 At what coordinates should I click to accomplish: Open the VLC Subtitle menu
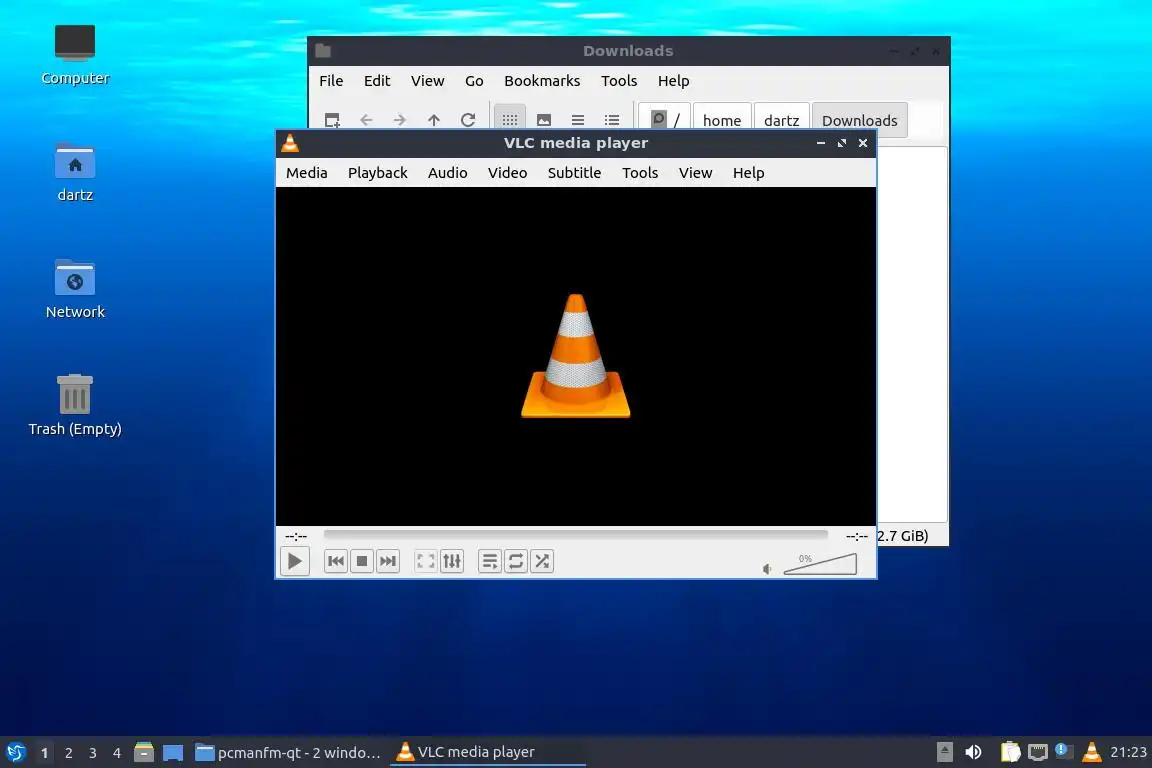pos(574,173)
